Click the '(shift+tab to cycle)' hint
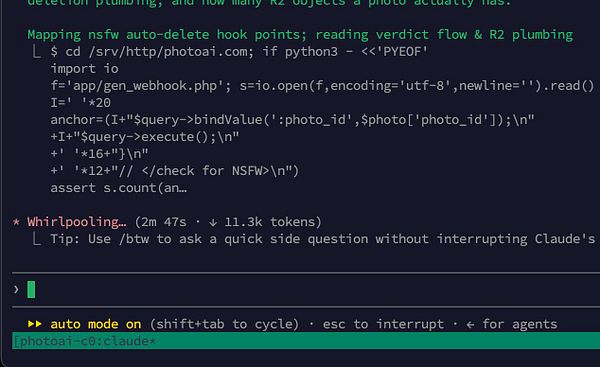Viewport: 600px width, 367px height. click(x=224, y=324)
